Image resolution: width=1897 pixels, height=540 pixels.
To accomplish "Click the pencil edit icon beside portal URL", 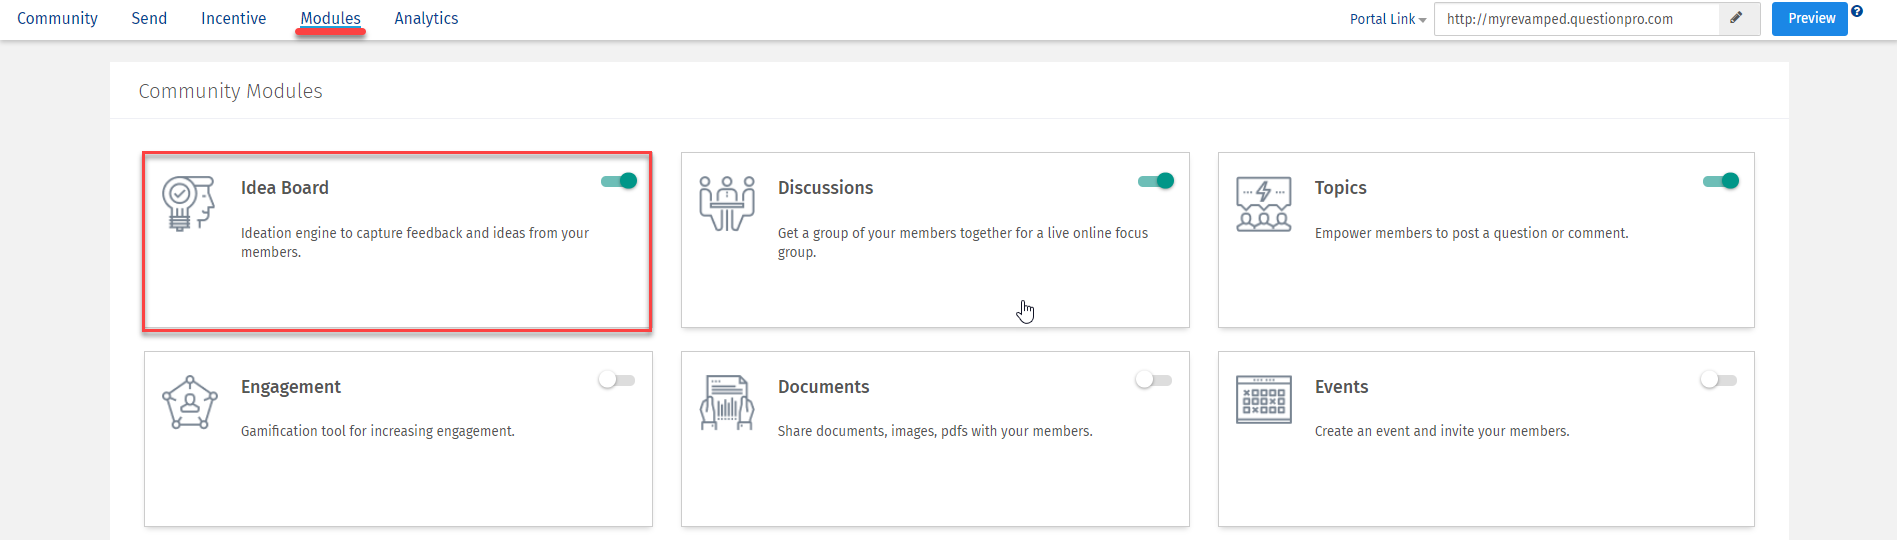I will coord(1737,18).
